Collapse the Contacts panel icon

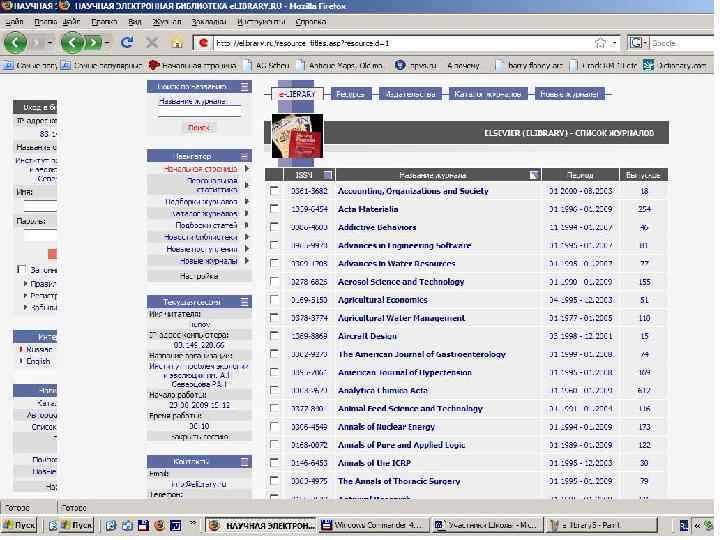point(245,461)
